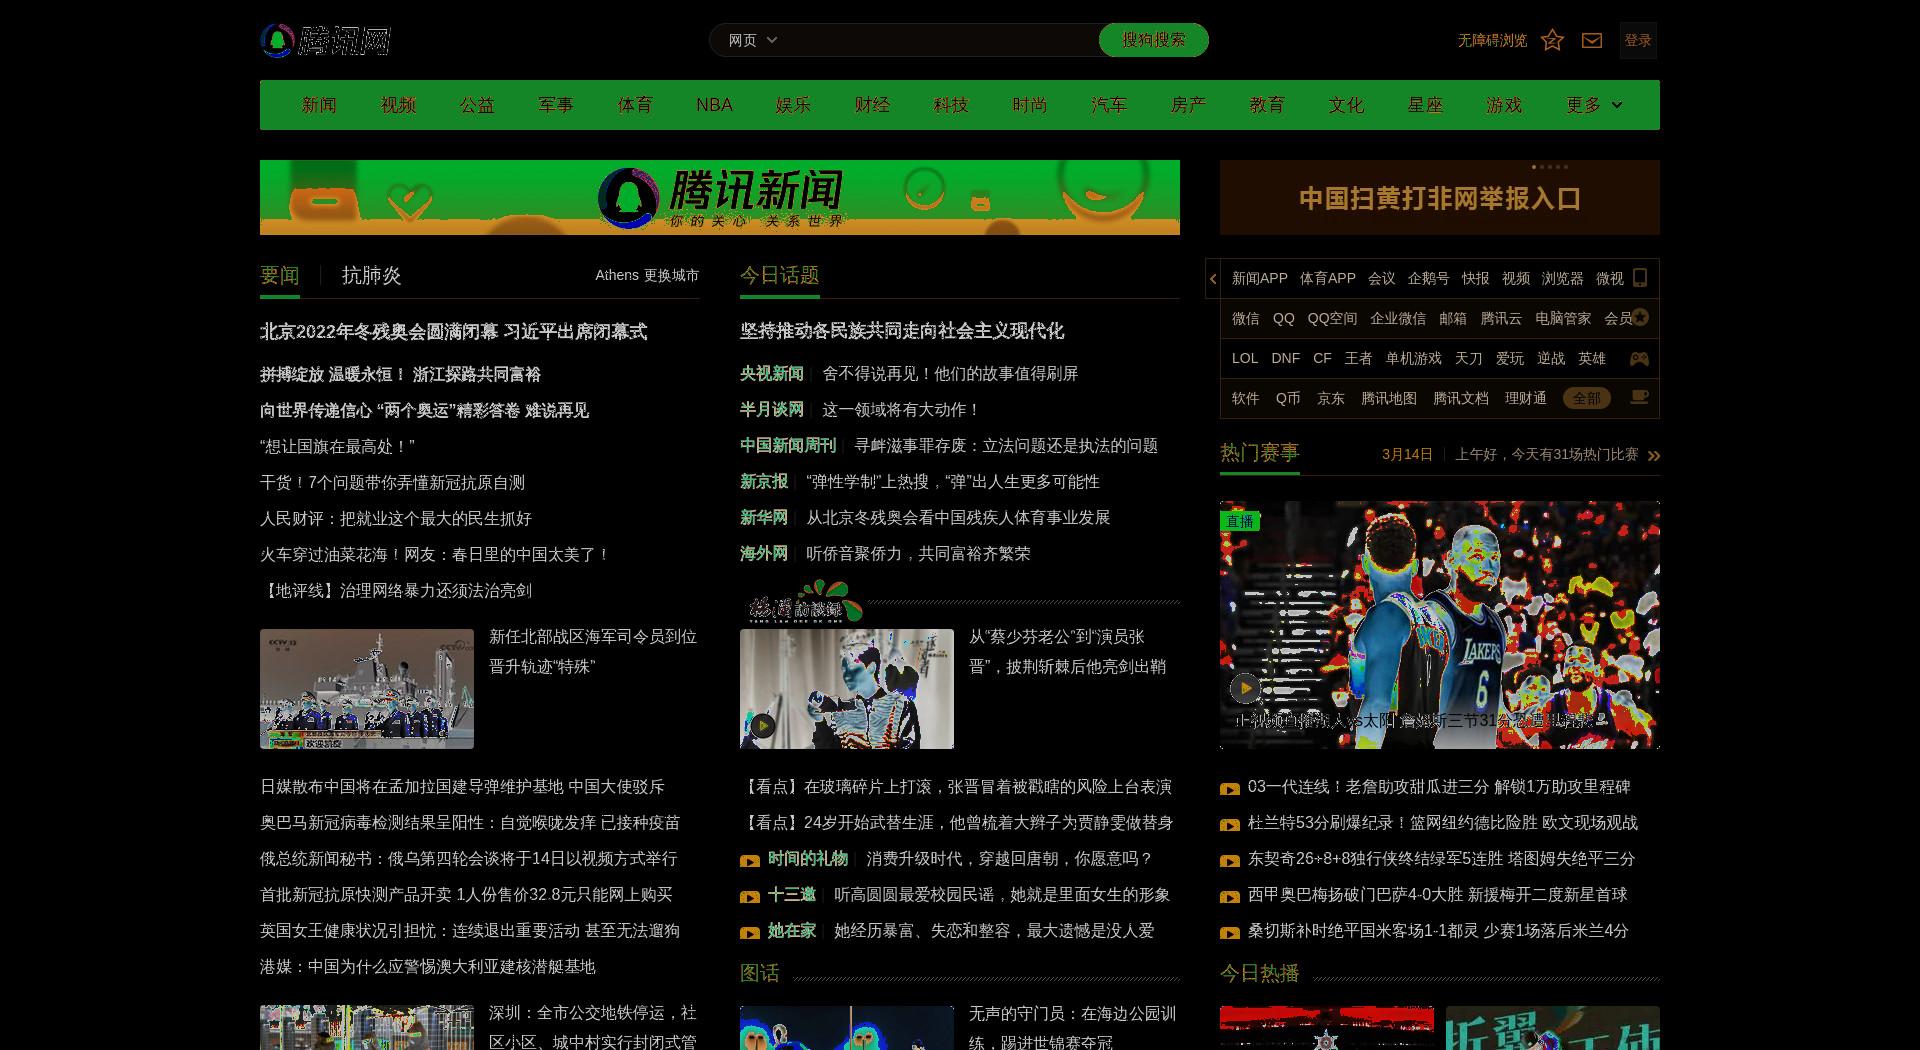This screenshot has width=1920, height=1050.
Task: Open 企业微信 product link
Action: point(1398,318)
